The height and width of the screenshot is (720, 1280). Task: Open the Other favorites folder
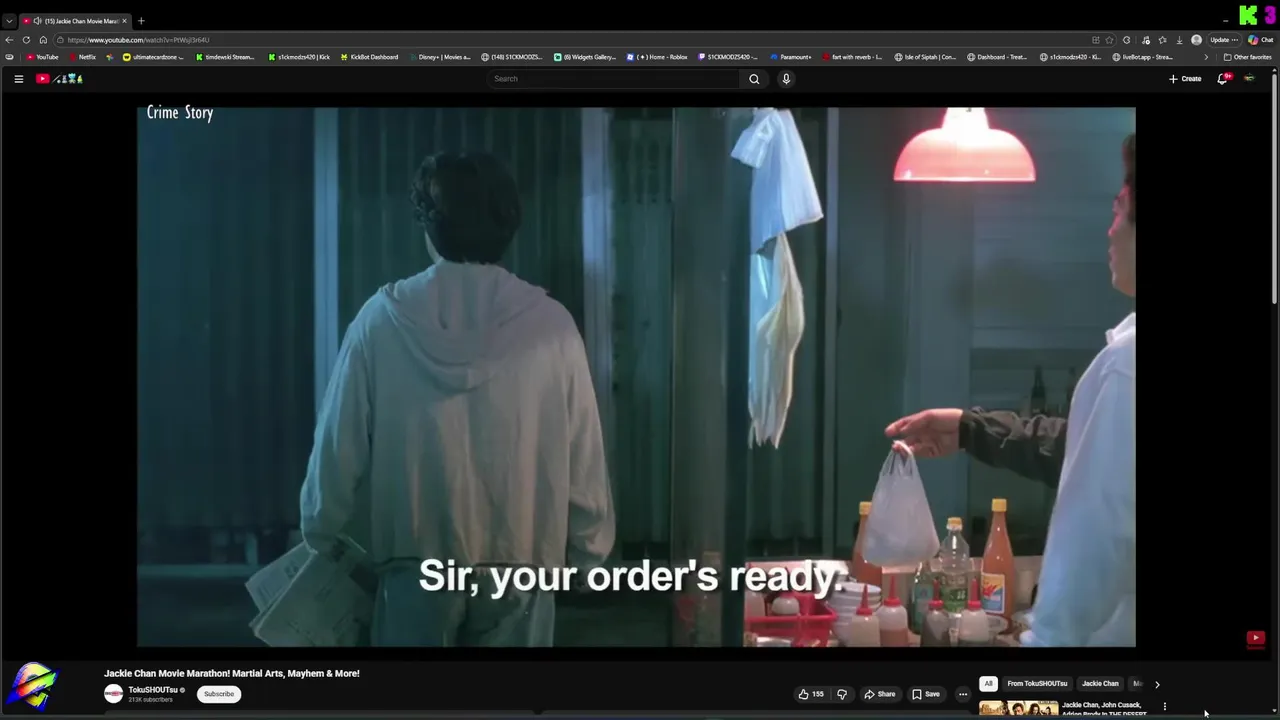1248,57
